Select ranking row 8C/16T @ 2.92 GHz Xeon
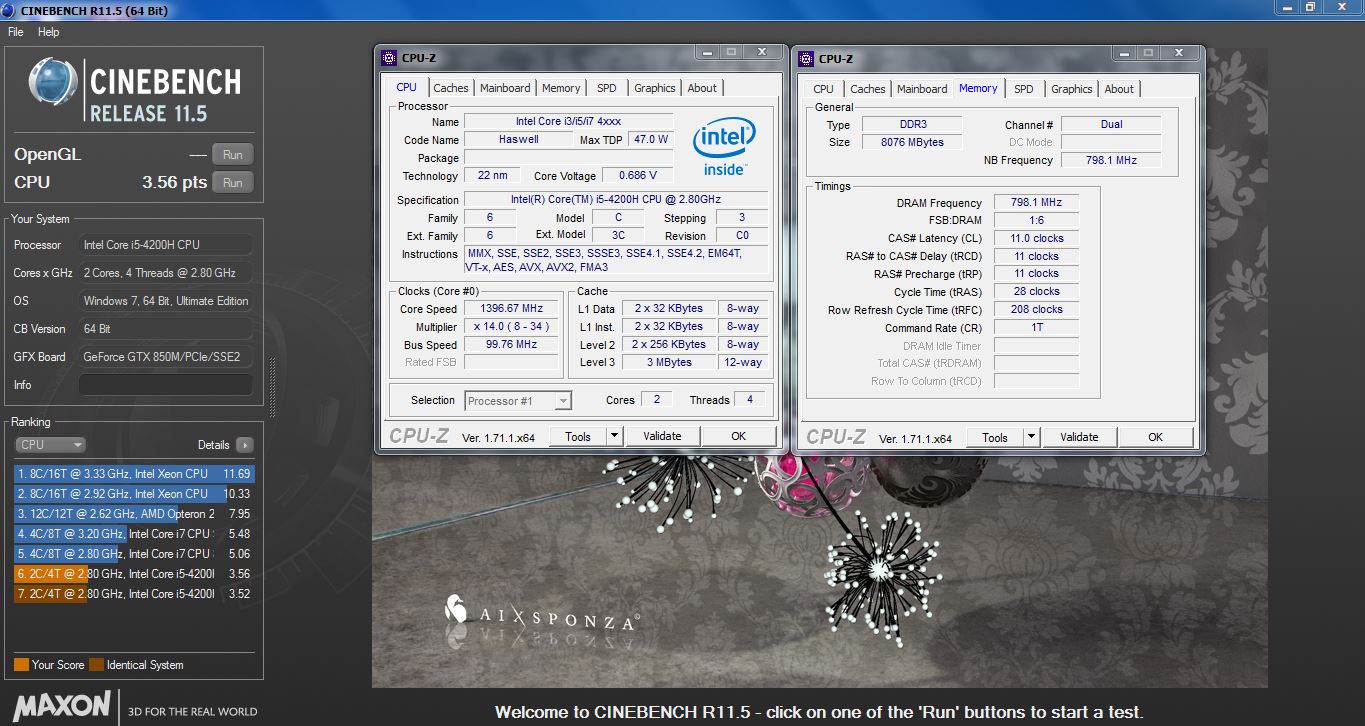This screenshot has width=1365, height=726. click(134, 494)
